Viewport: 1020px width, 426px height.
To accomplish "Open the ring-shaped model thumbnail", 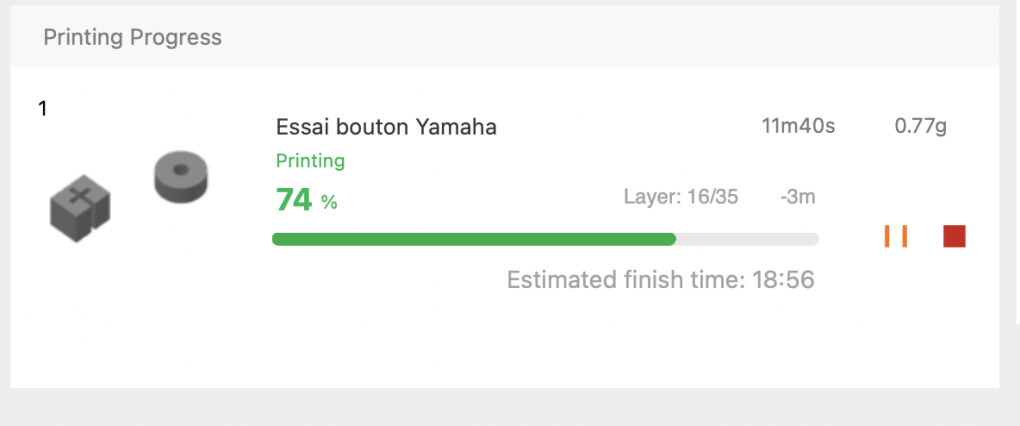I will (x=181, y=177).
